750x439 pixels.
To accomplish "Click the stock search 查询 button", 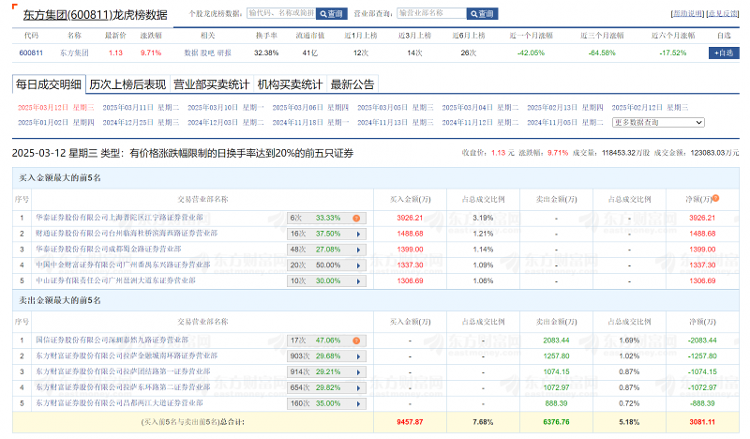I will (330, 14).
